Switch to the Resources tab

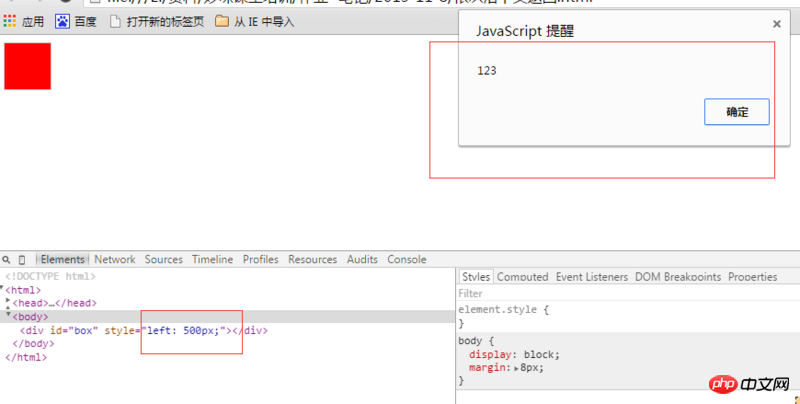(x=312, y=260)
